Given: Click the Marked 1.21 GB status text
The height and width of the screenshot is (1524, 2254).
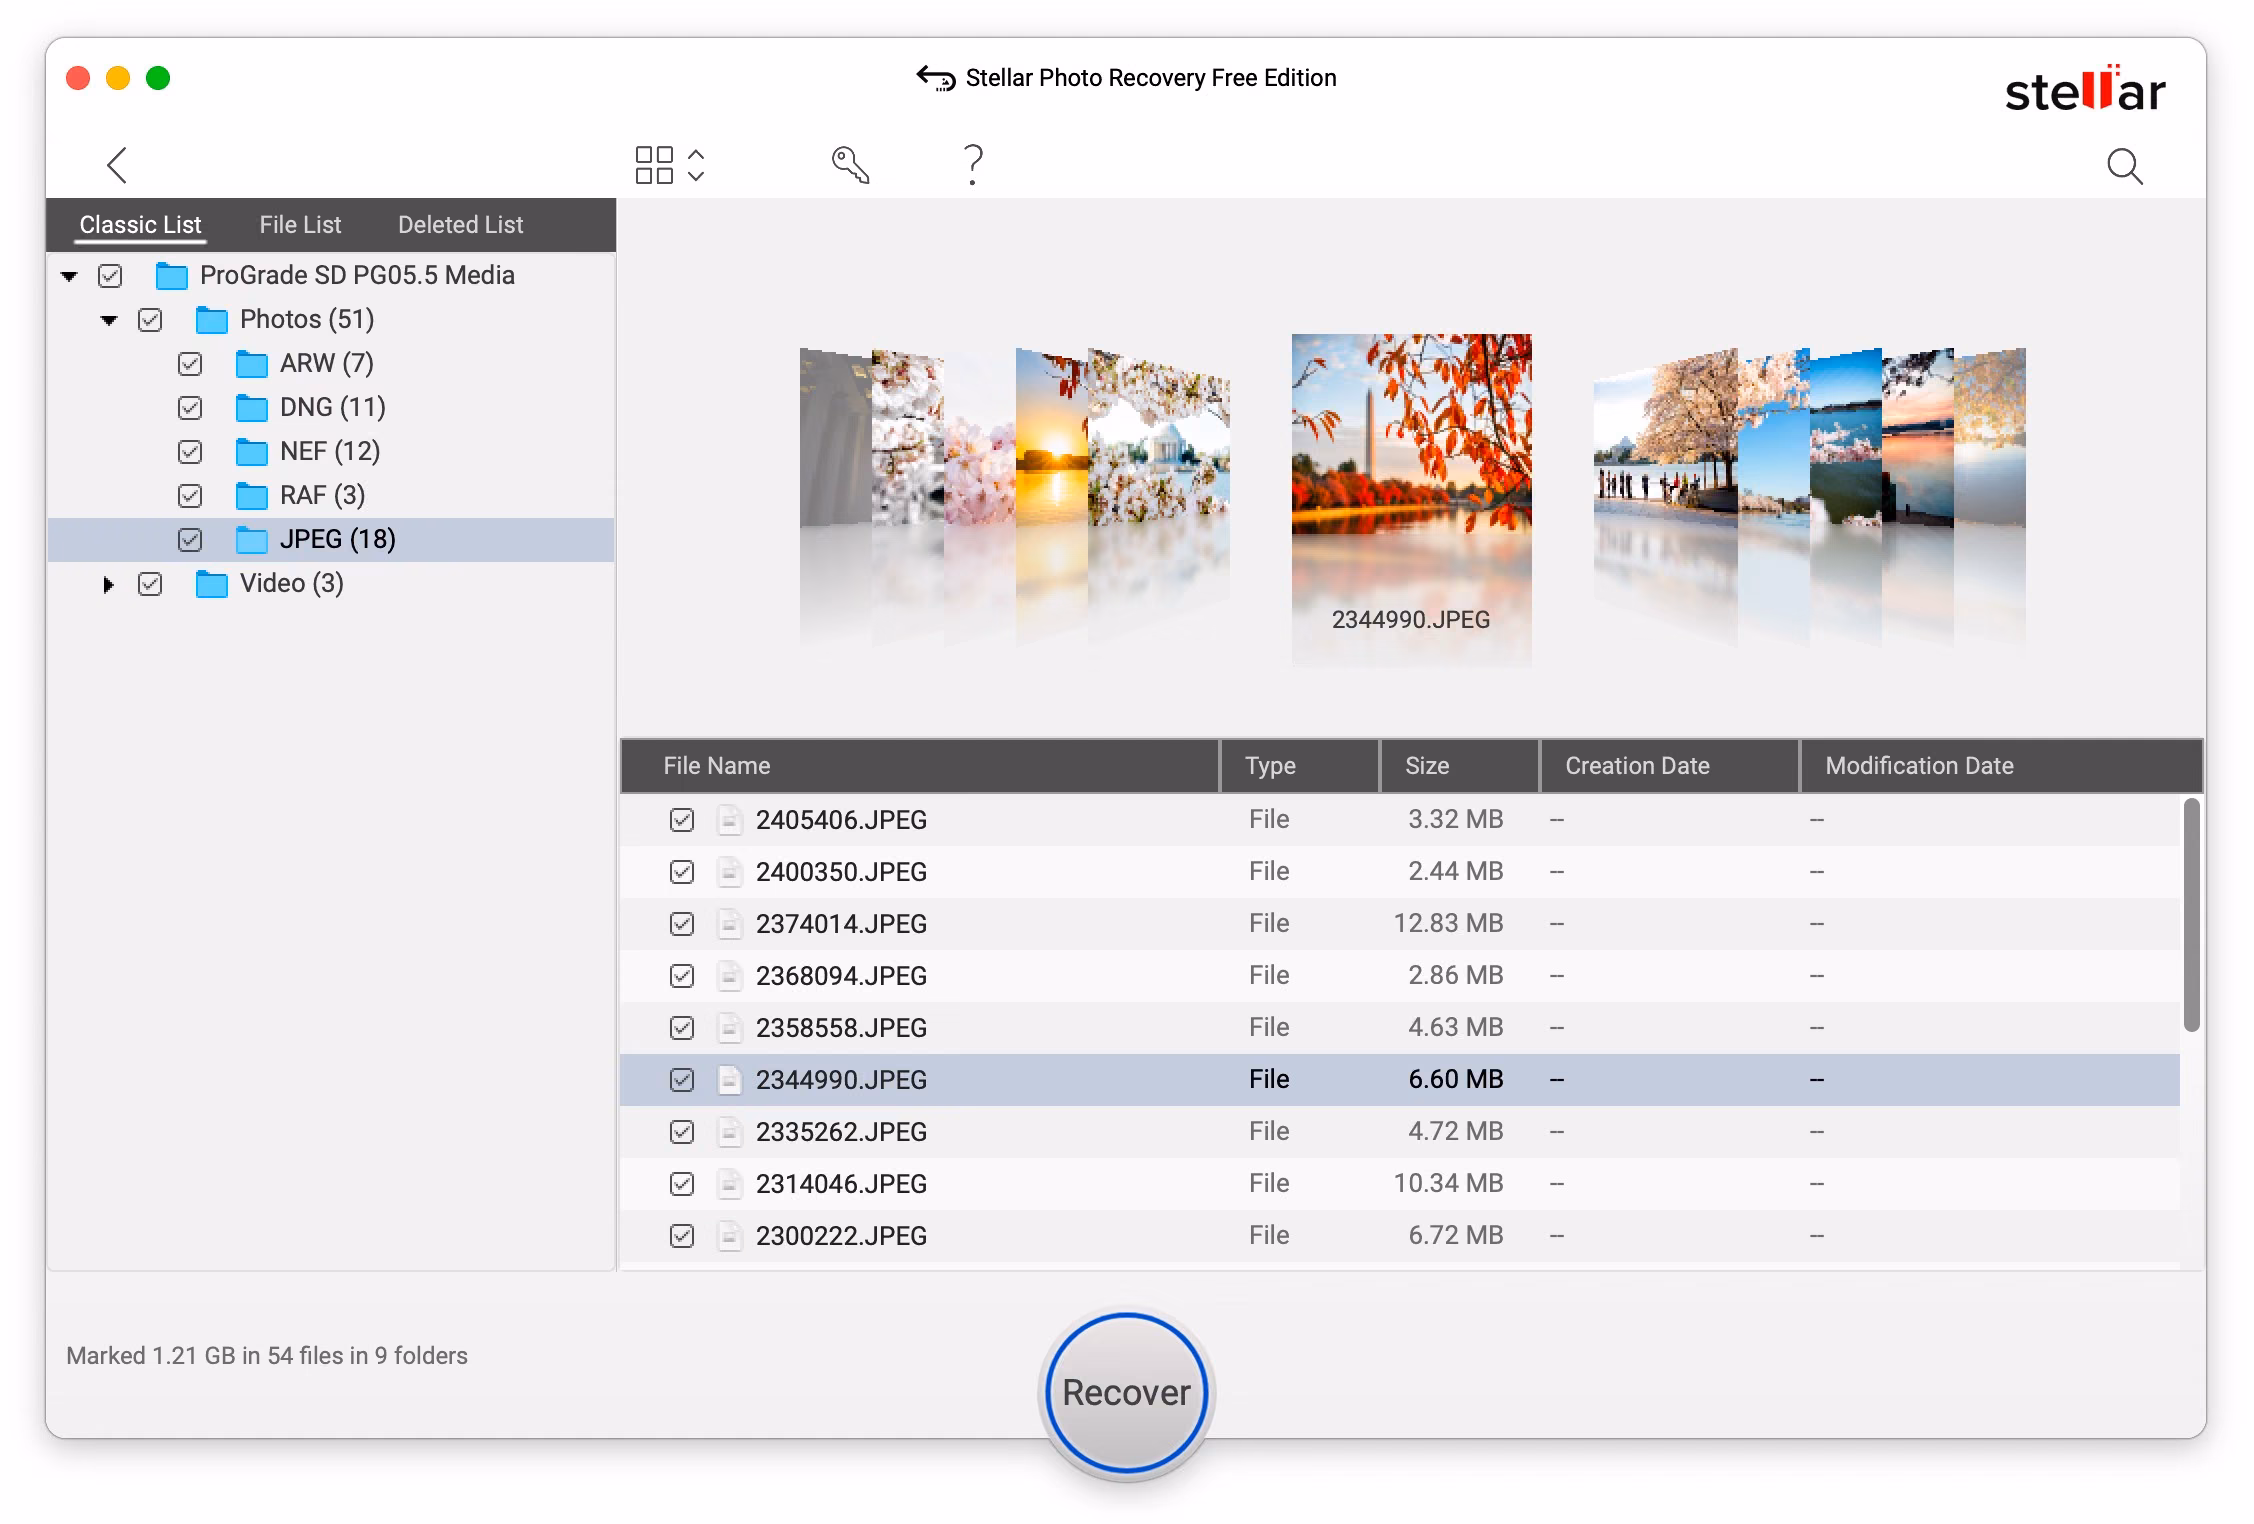Looking at the screenshot, I should pos(267,1356).
